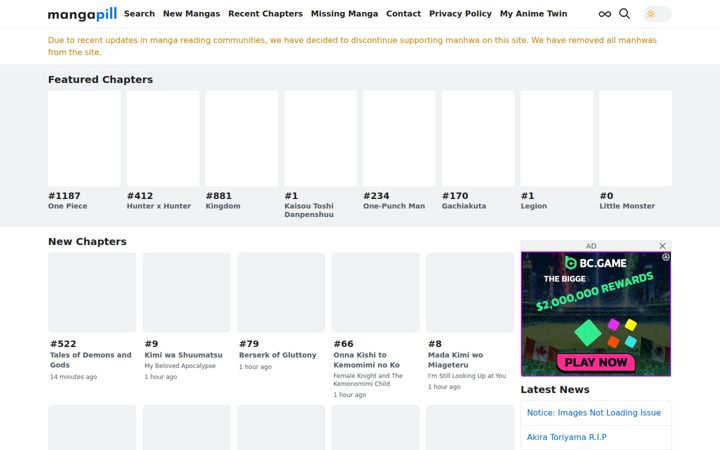The width and height of the screenshot is (720, 450).
Task: Open the Missing Manga page
Action: 344,14
